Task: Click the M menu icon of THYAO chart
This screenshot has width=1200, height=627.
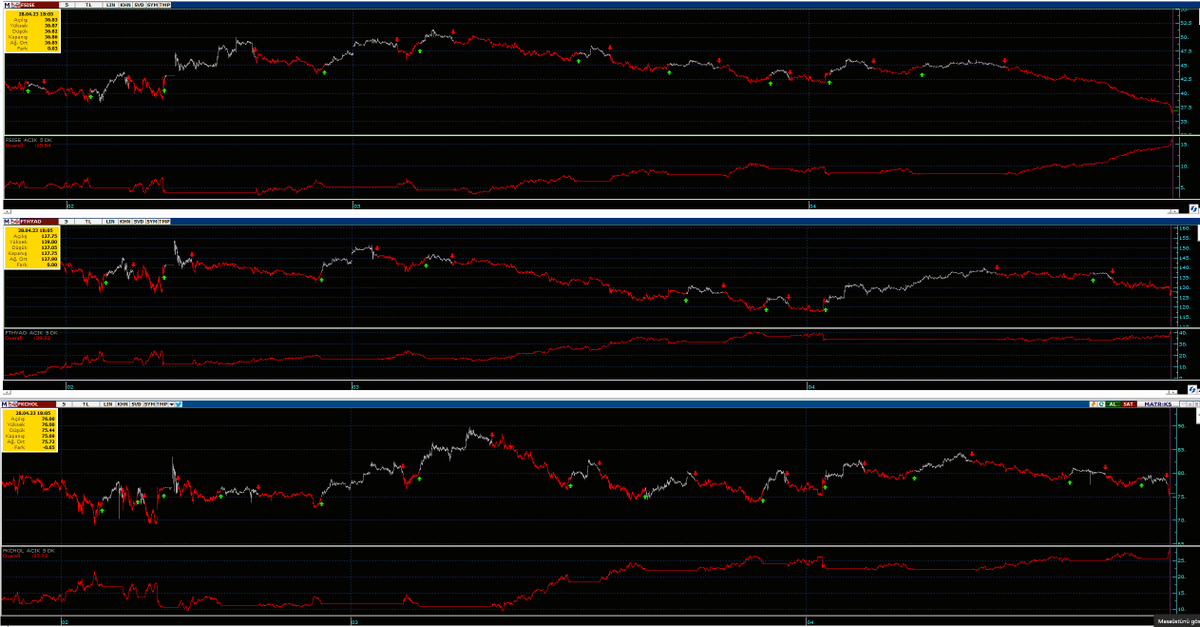Action: tap(7, 221)
